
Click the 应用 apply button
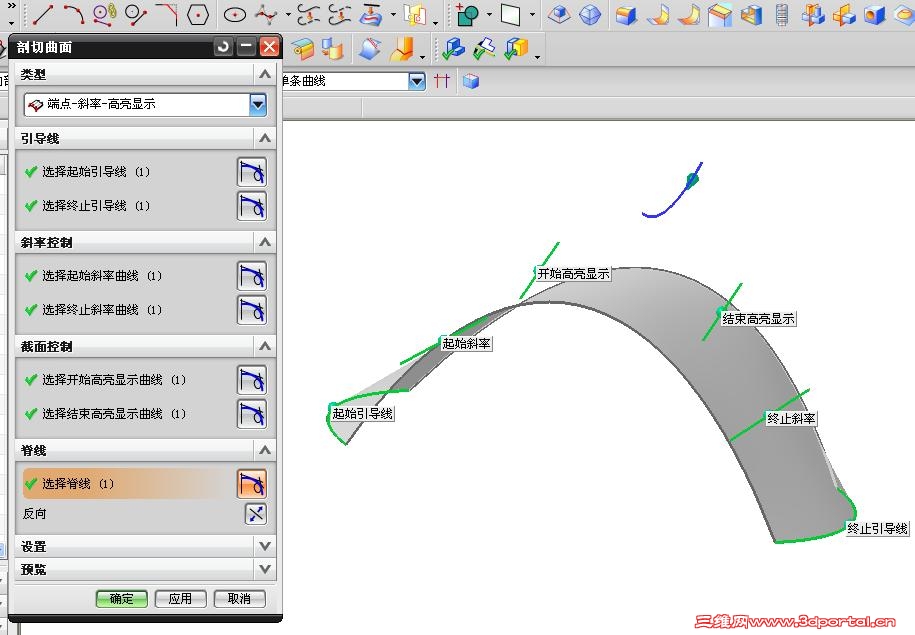pyautogui.click(x=180, y=599)
